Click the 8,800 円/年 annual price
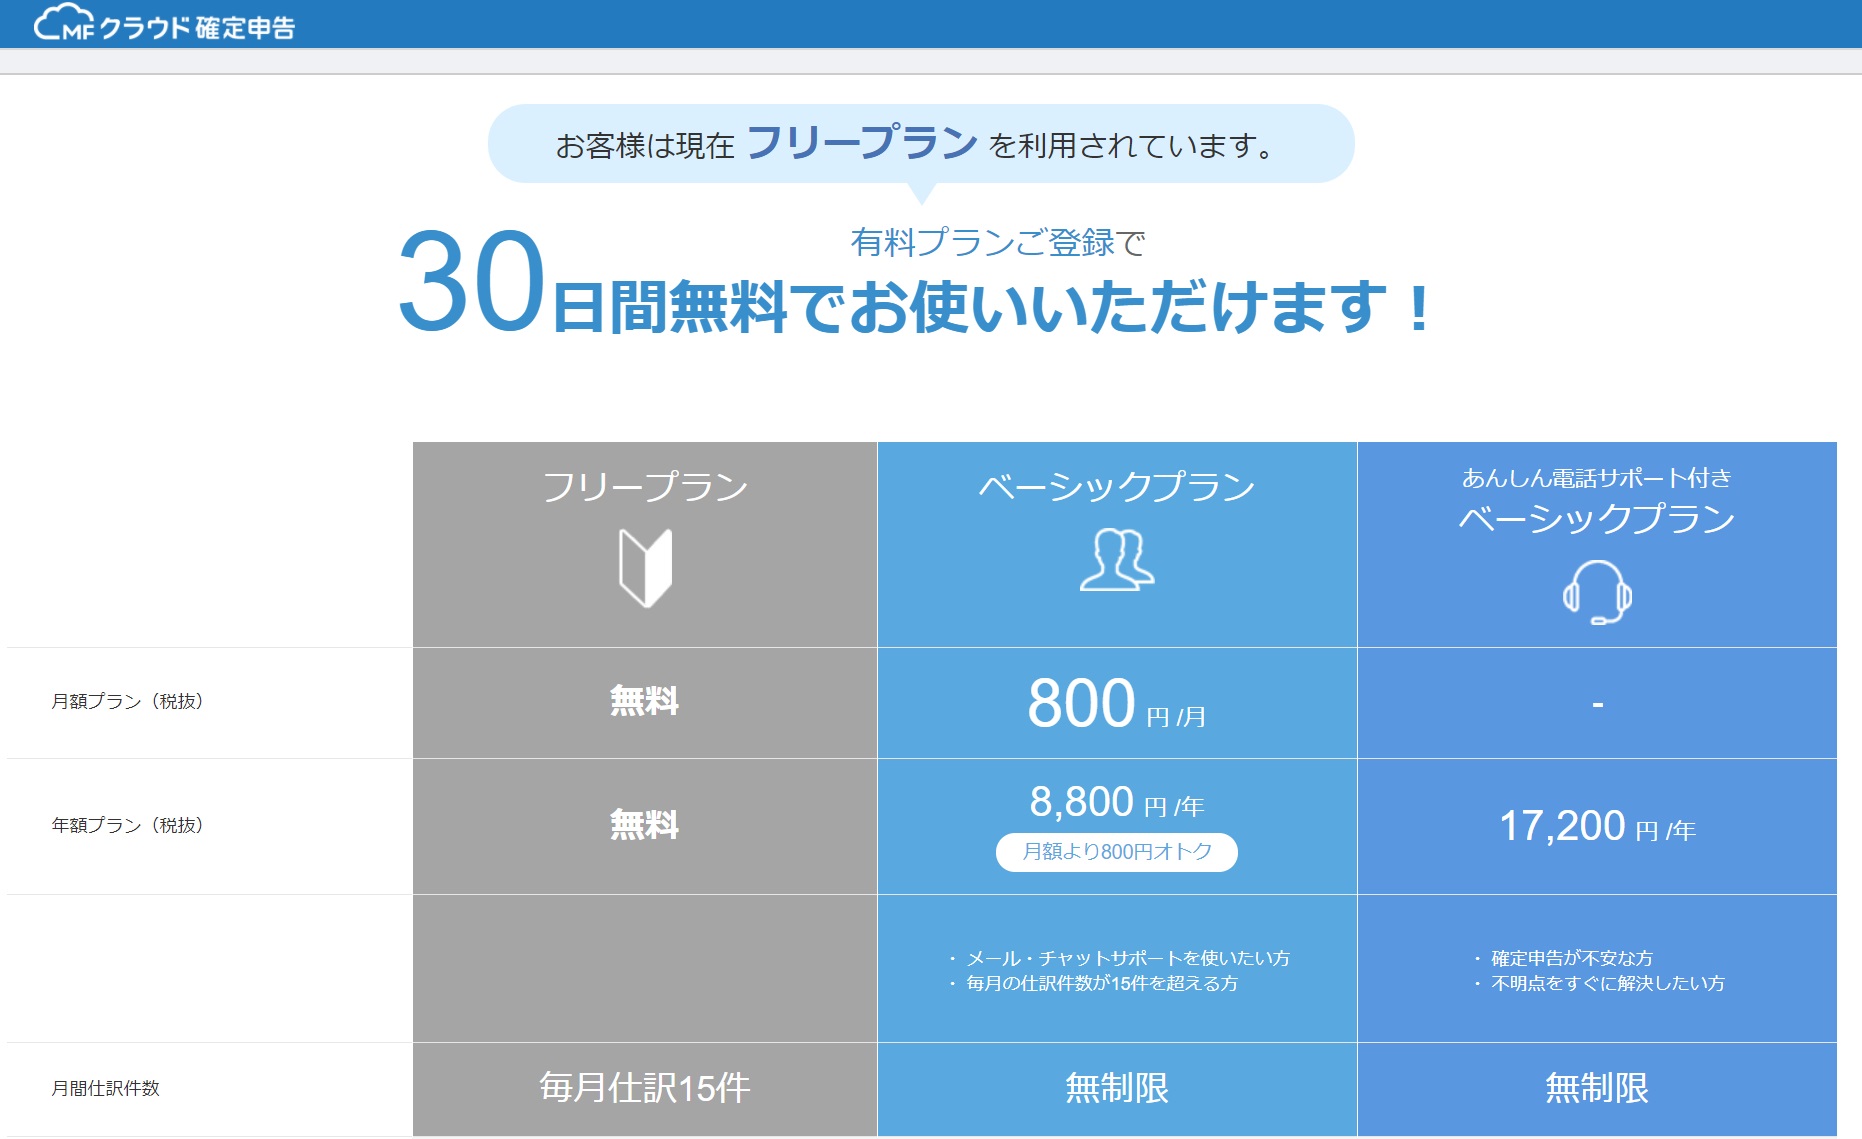 tap(1117, 802)
